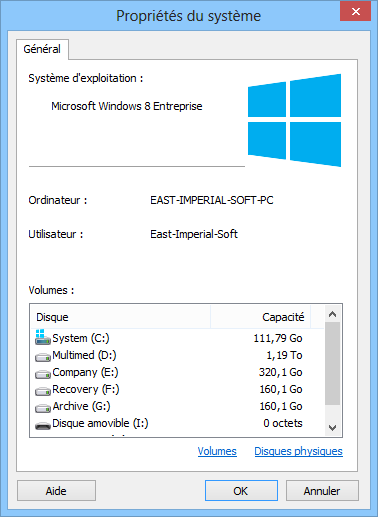Click the EAST-IMPERIAL-SOFT-PC computer name
This screenshot has width=378, height=517.
point(212,200)
